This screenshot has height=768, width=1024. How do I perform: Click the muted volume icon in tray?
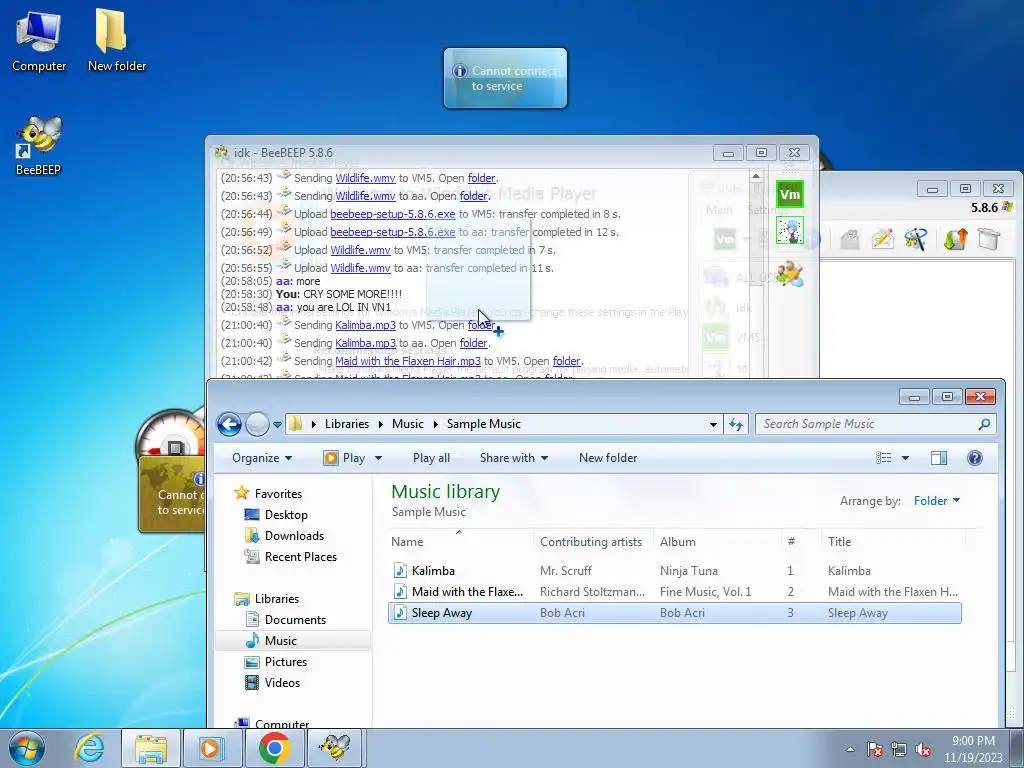923,750
